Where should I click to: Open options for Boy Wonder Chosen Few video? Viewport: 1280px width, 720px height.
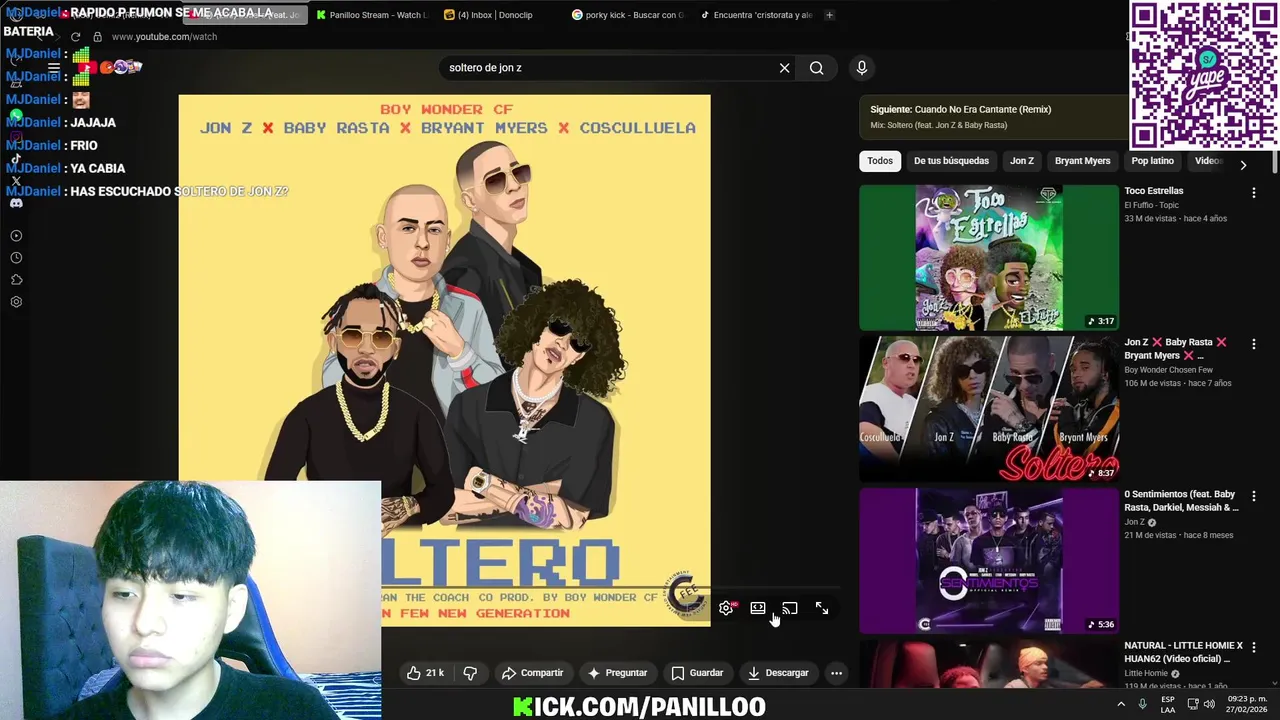tap(1254, 344)
